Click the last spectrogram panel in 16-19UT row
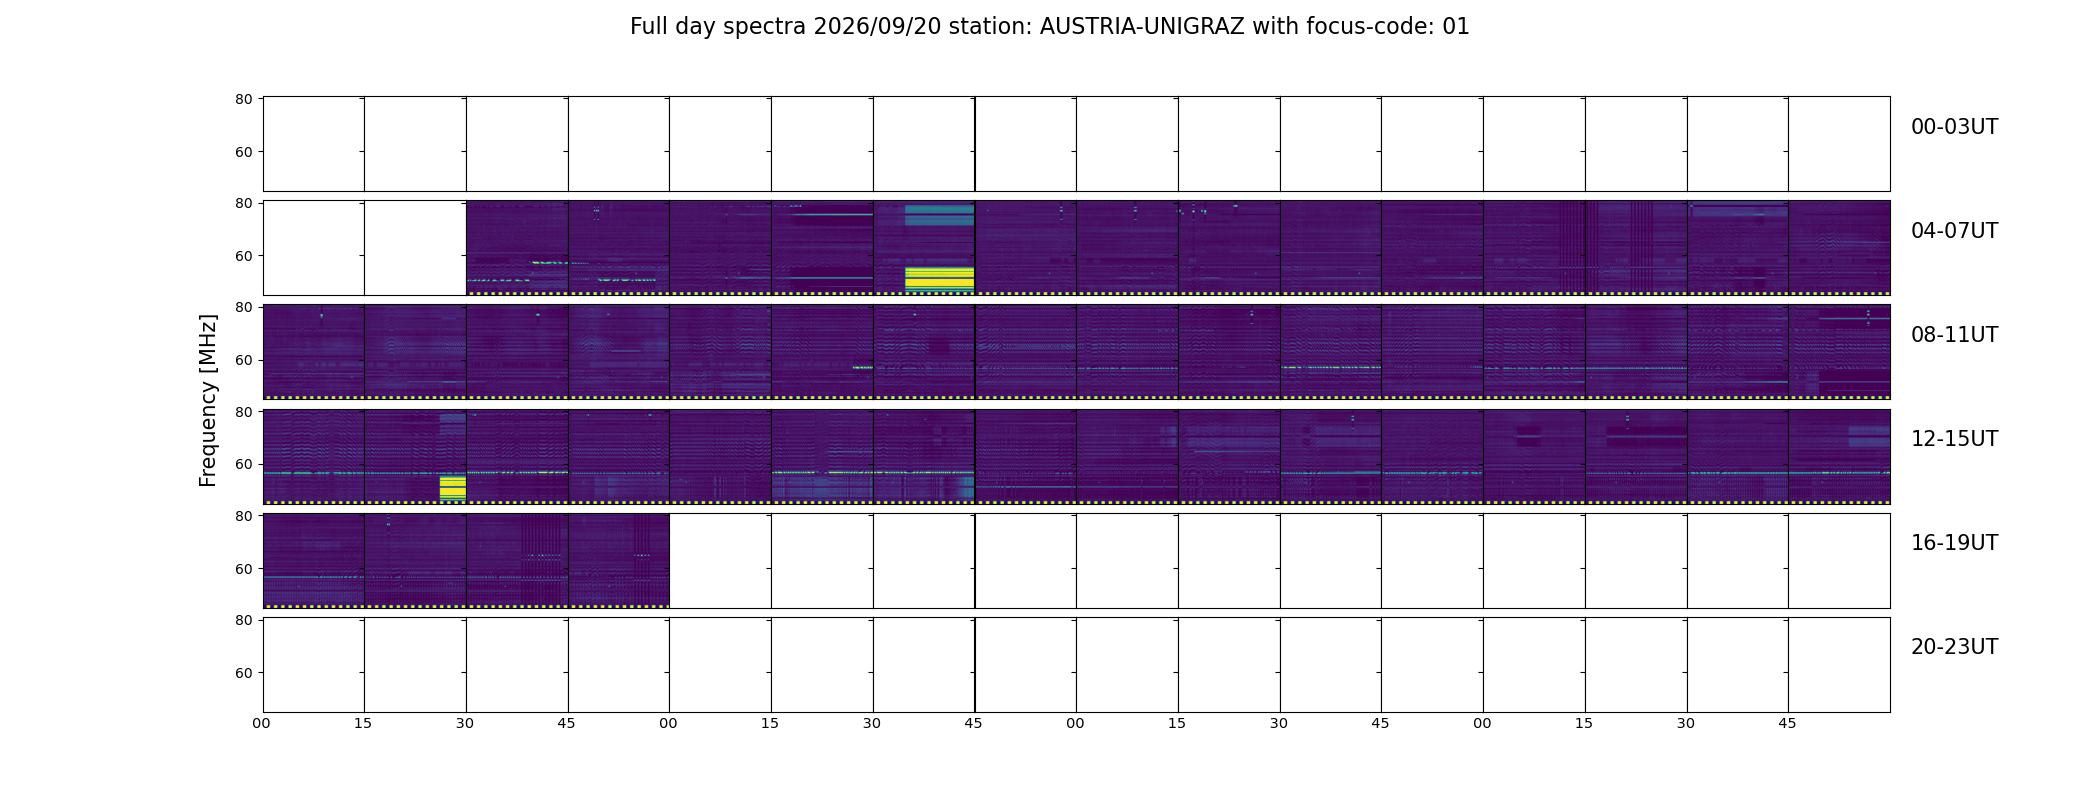Image resolution: width=2100 pixels, height=800 pixels. [619, 560]
